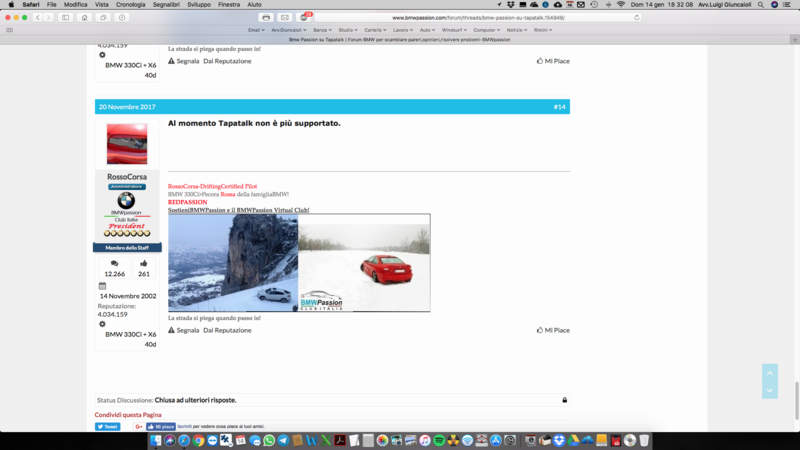Email this page via the envelope icon
The image size is (800, 450).
285,17
